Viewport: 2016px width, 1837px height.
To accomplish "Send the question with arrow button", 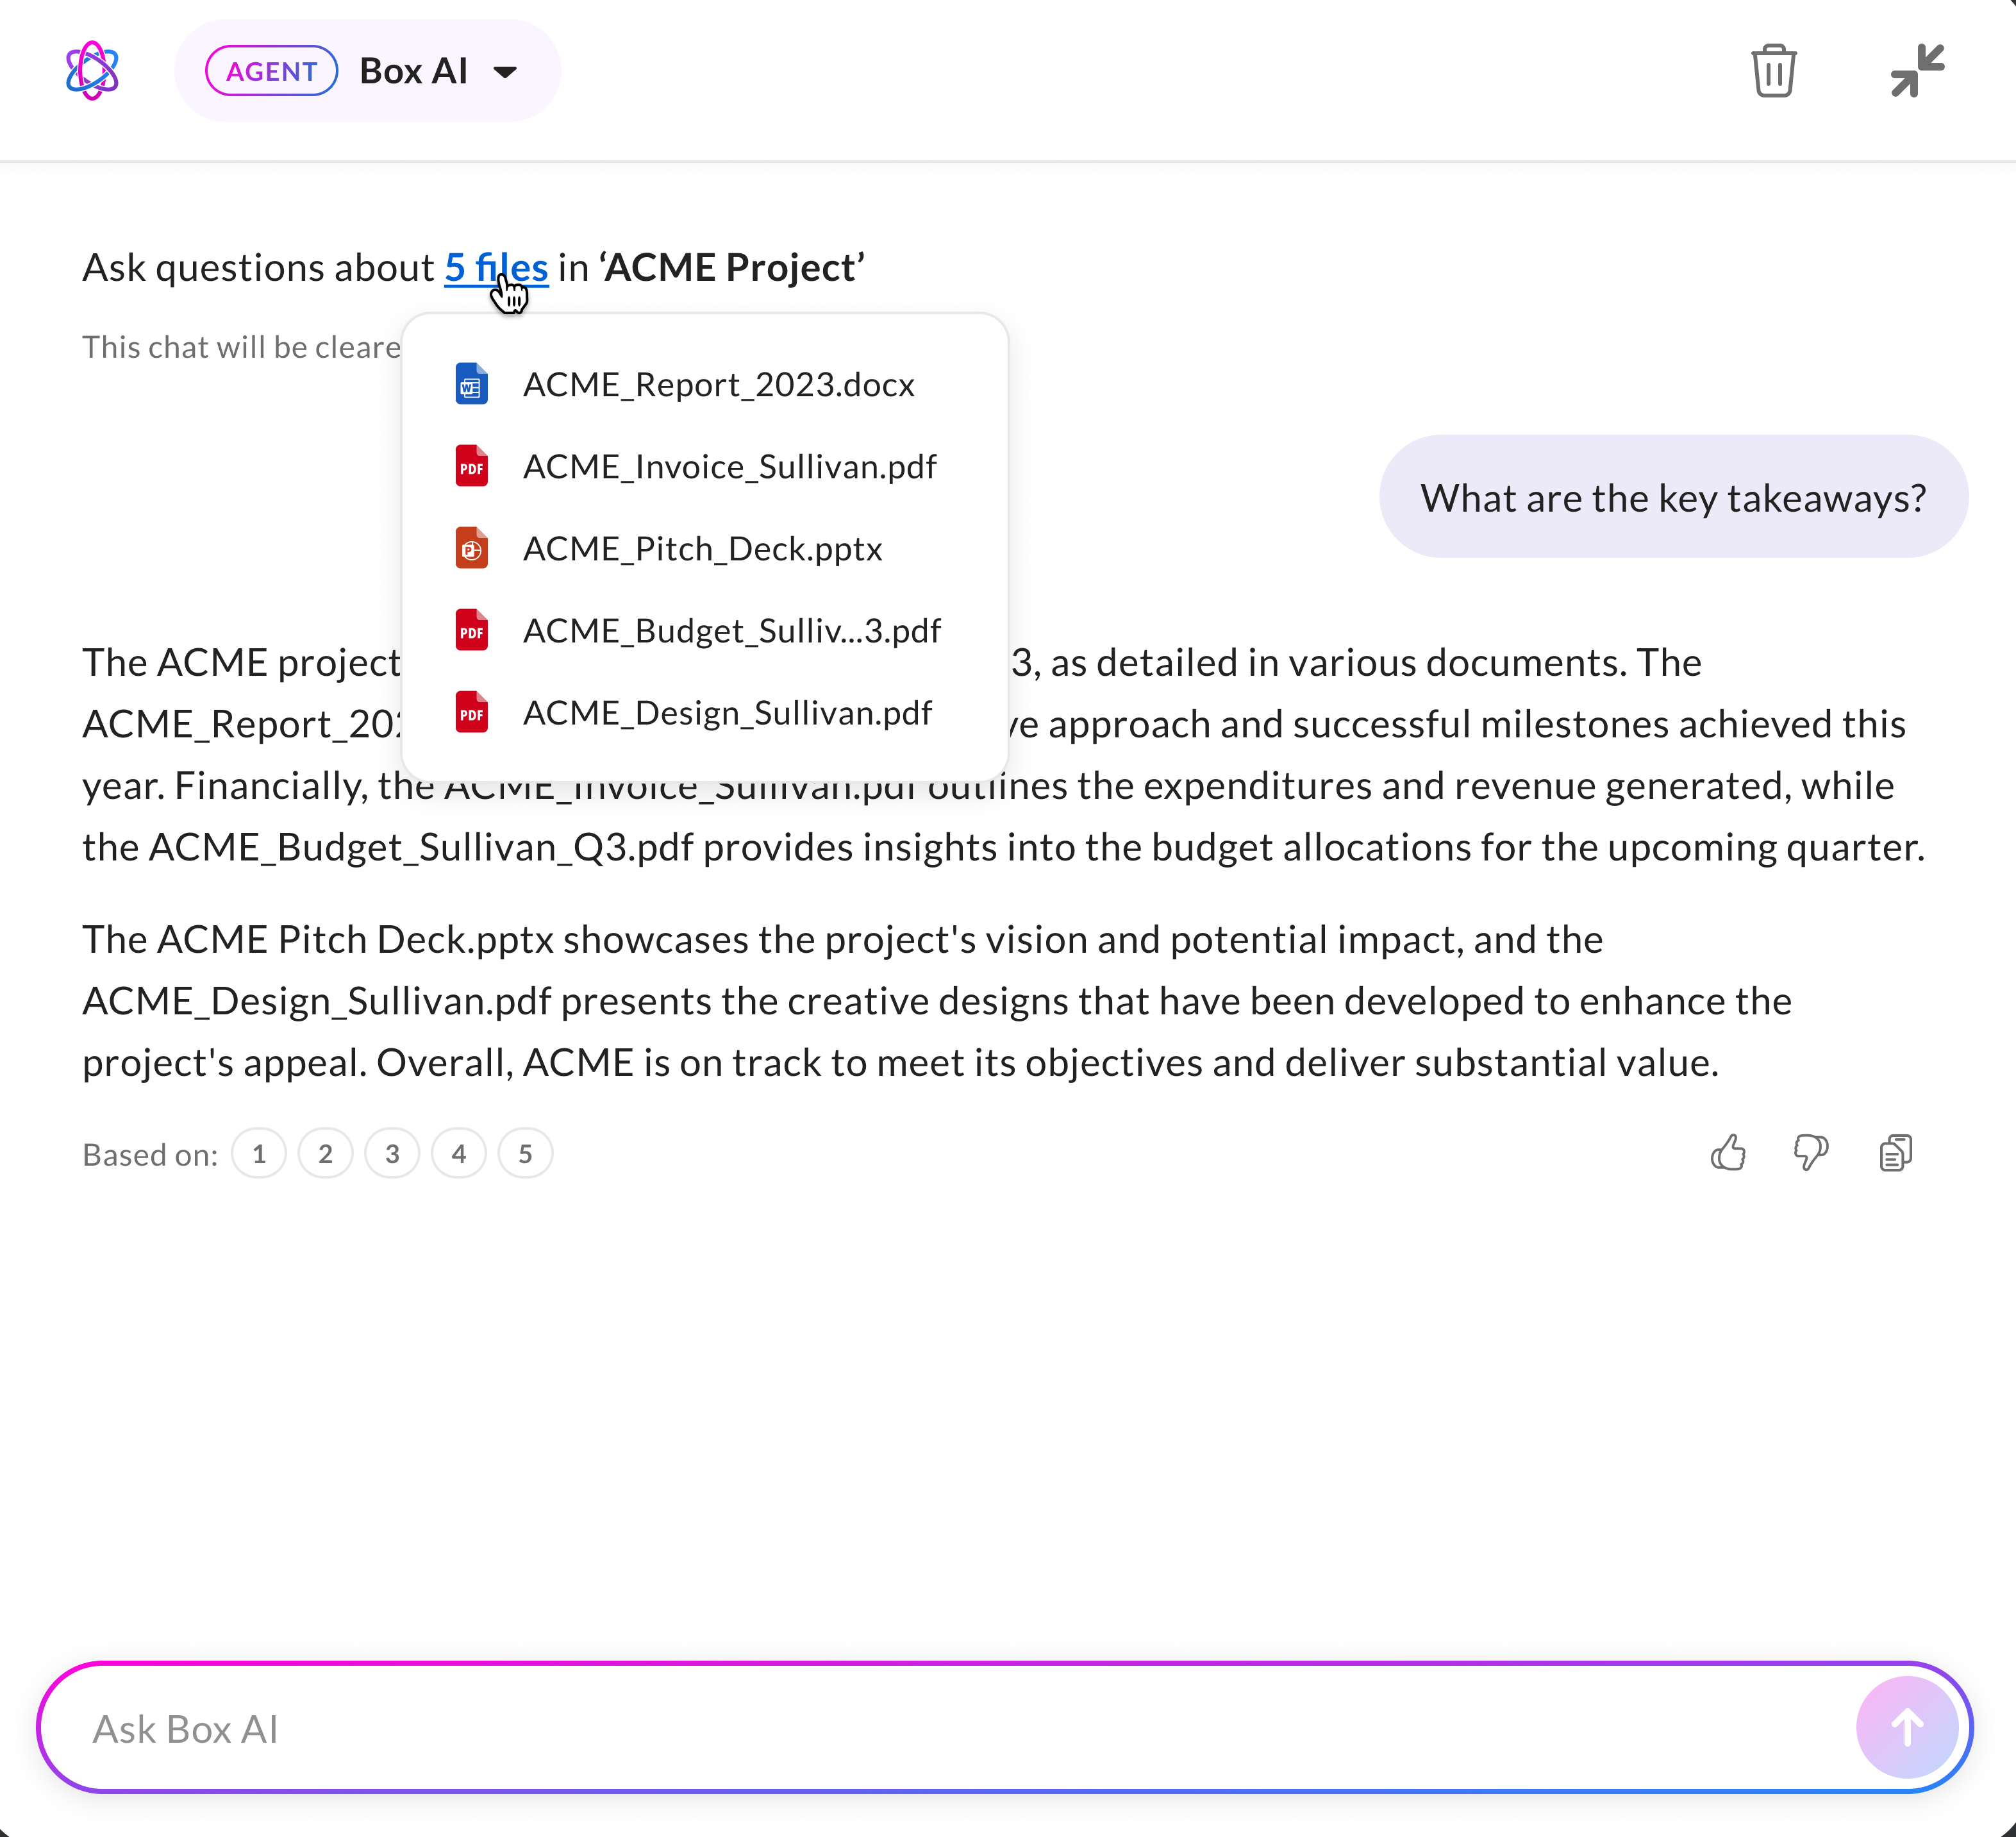I will pyautogui.click(x=1906, y=1727).
